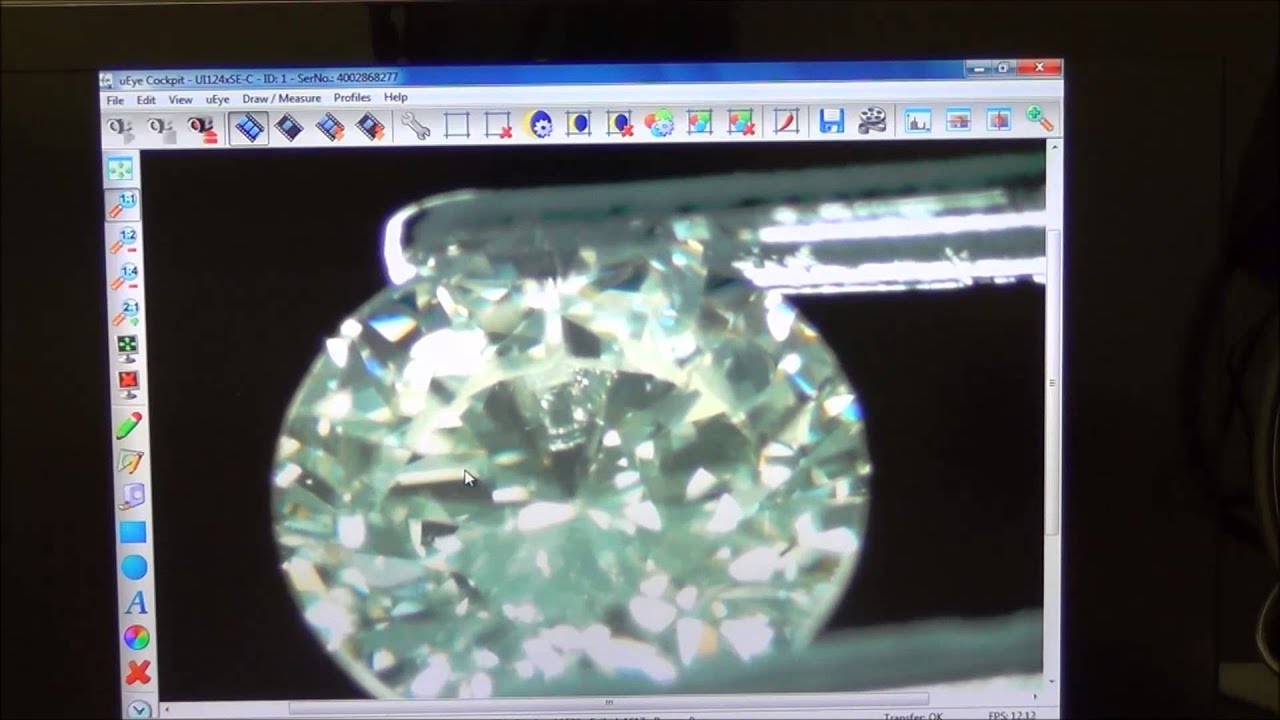Viewport: 1280px width, 720px height.
Task: Click the second filmstrip capture icon
Action: coord(289,127)
